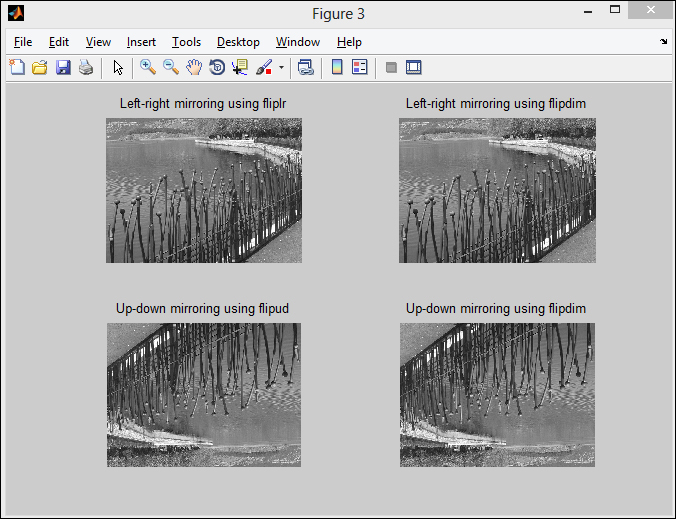Open the Desktop menu
Screen dimensions: 676x519
pos(238,42)
